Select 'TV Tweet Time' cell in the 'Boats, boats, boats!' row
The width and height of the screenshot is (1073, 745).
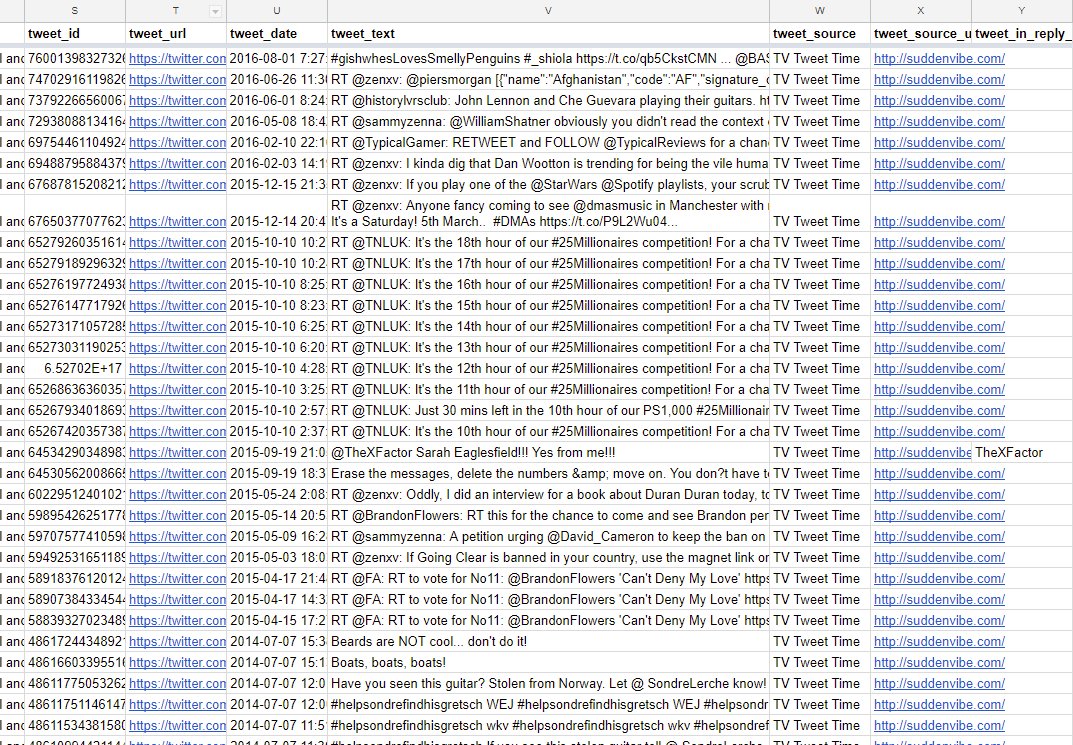coord(819,662)
